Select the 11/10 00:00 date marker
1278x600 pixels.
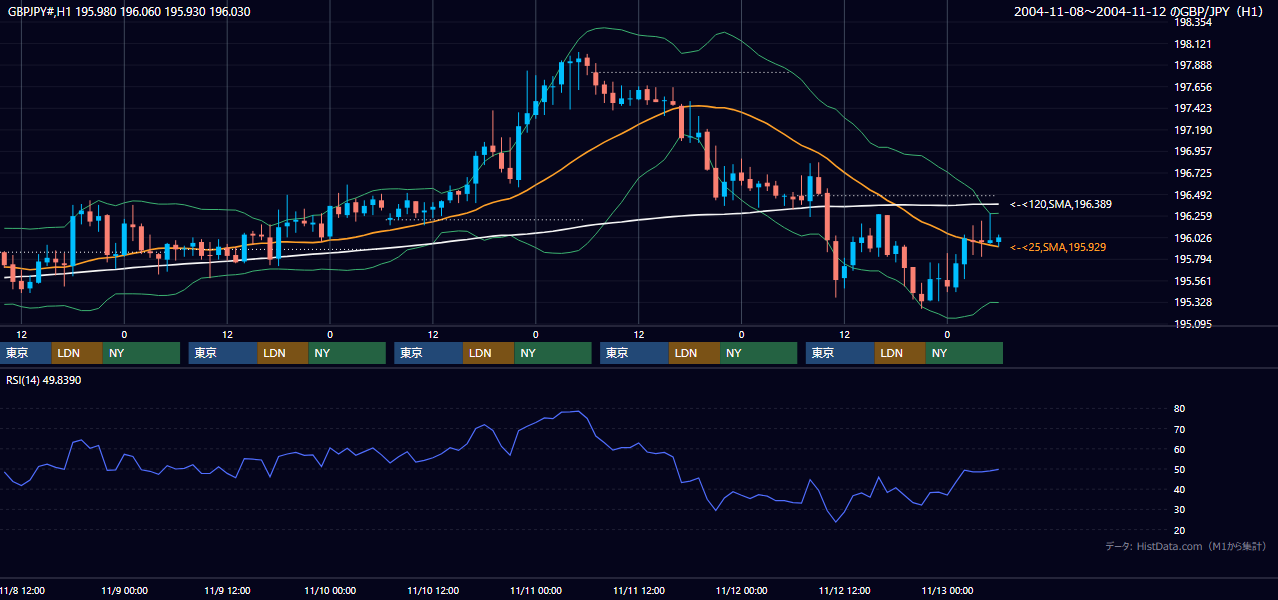pos(330,590)
